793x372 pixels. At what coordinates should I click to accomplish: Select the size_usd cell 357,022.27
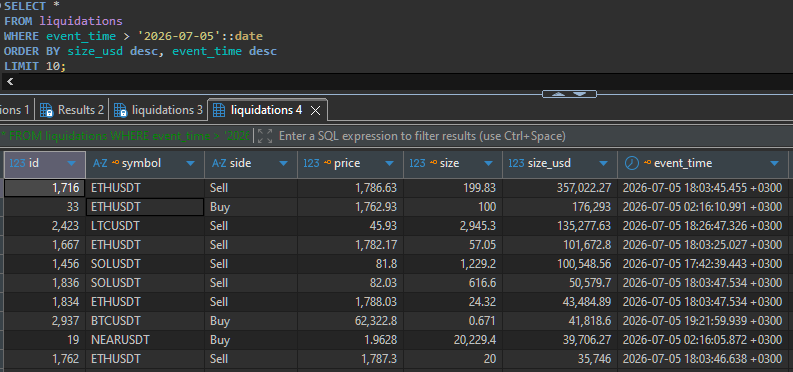[560, 188]
